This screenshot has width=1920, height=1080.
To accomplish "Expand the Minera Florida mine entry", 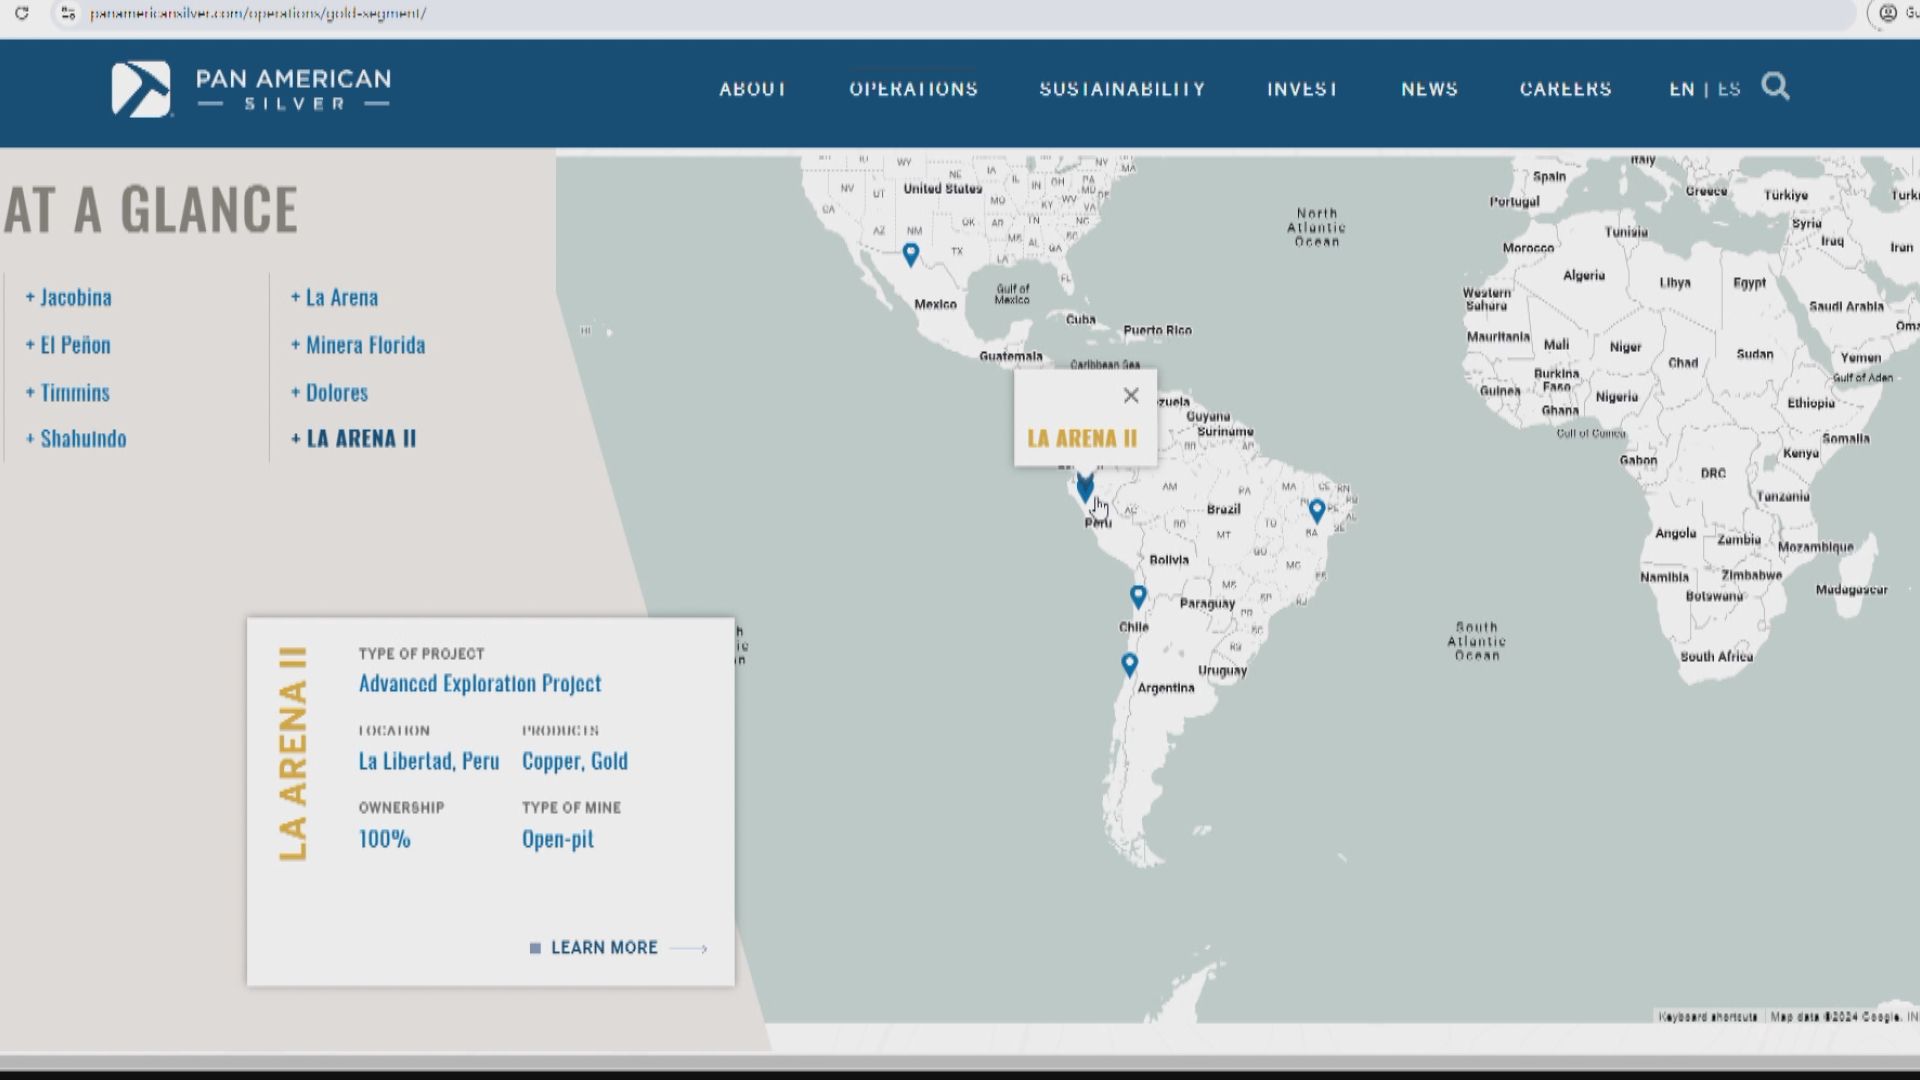I will [x=358, y=345].
